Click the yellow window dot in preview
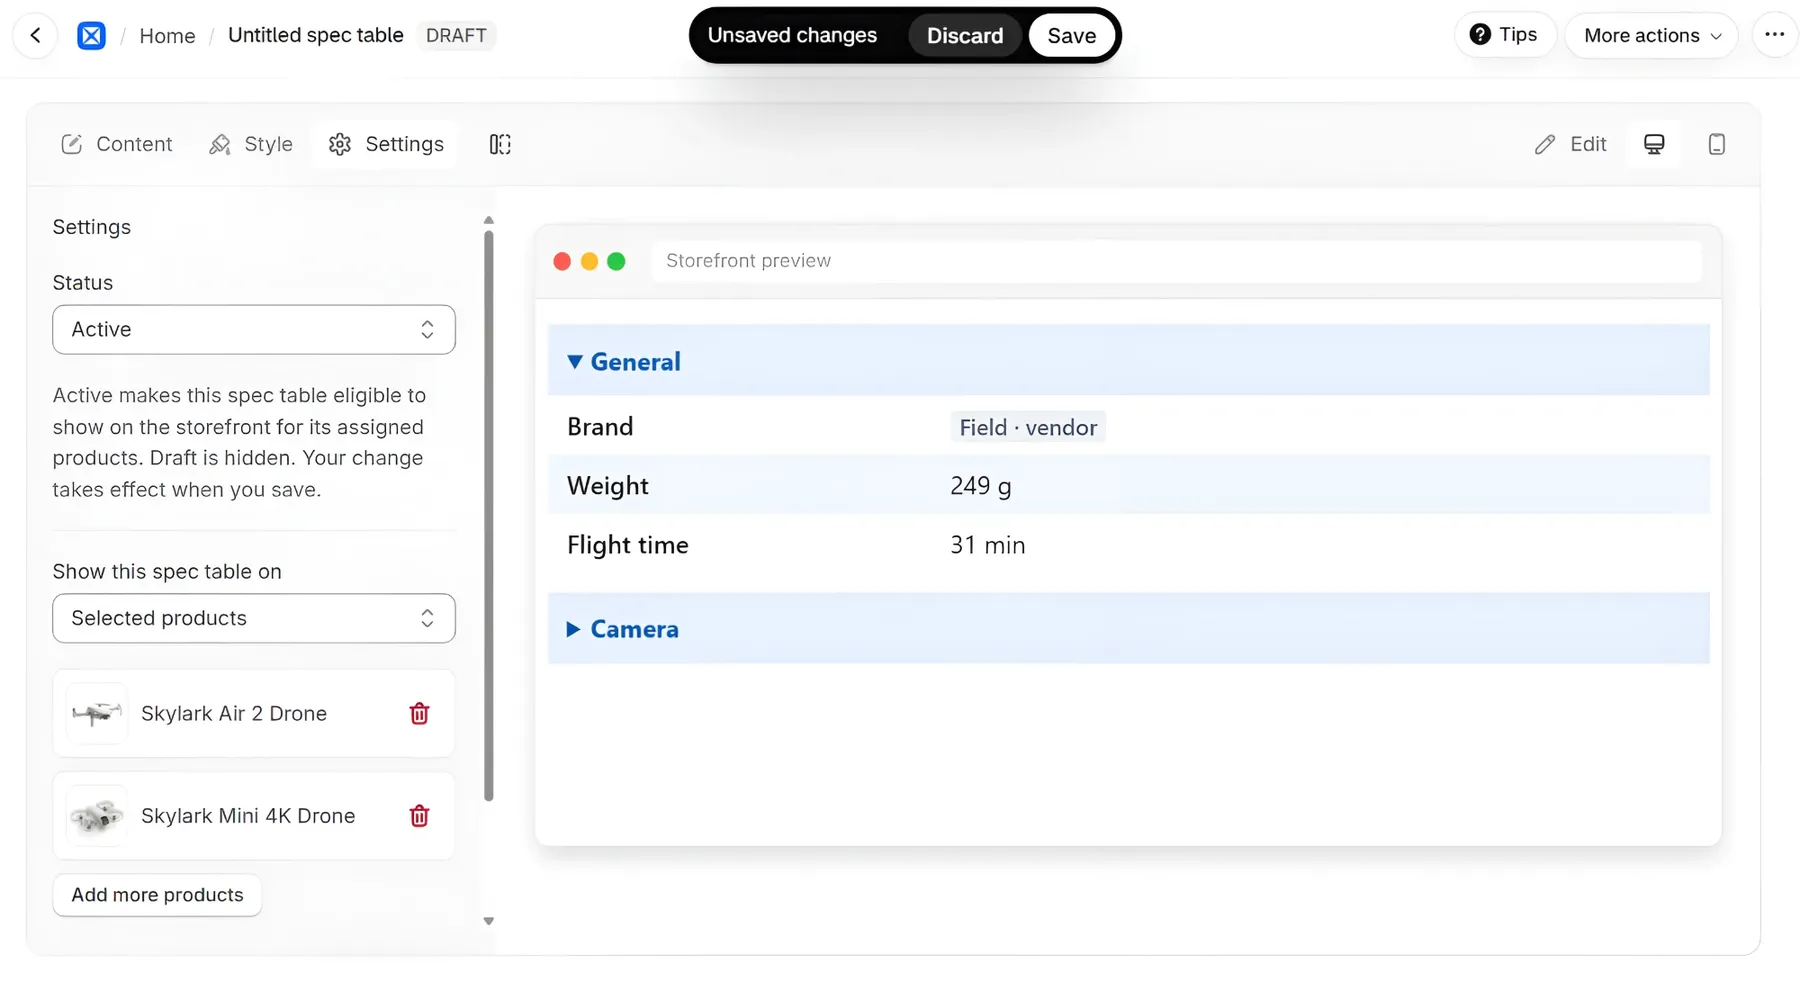This screenshot has width=1800, height=981. coord(589,261)
